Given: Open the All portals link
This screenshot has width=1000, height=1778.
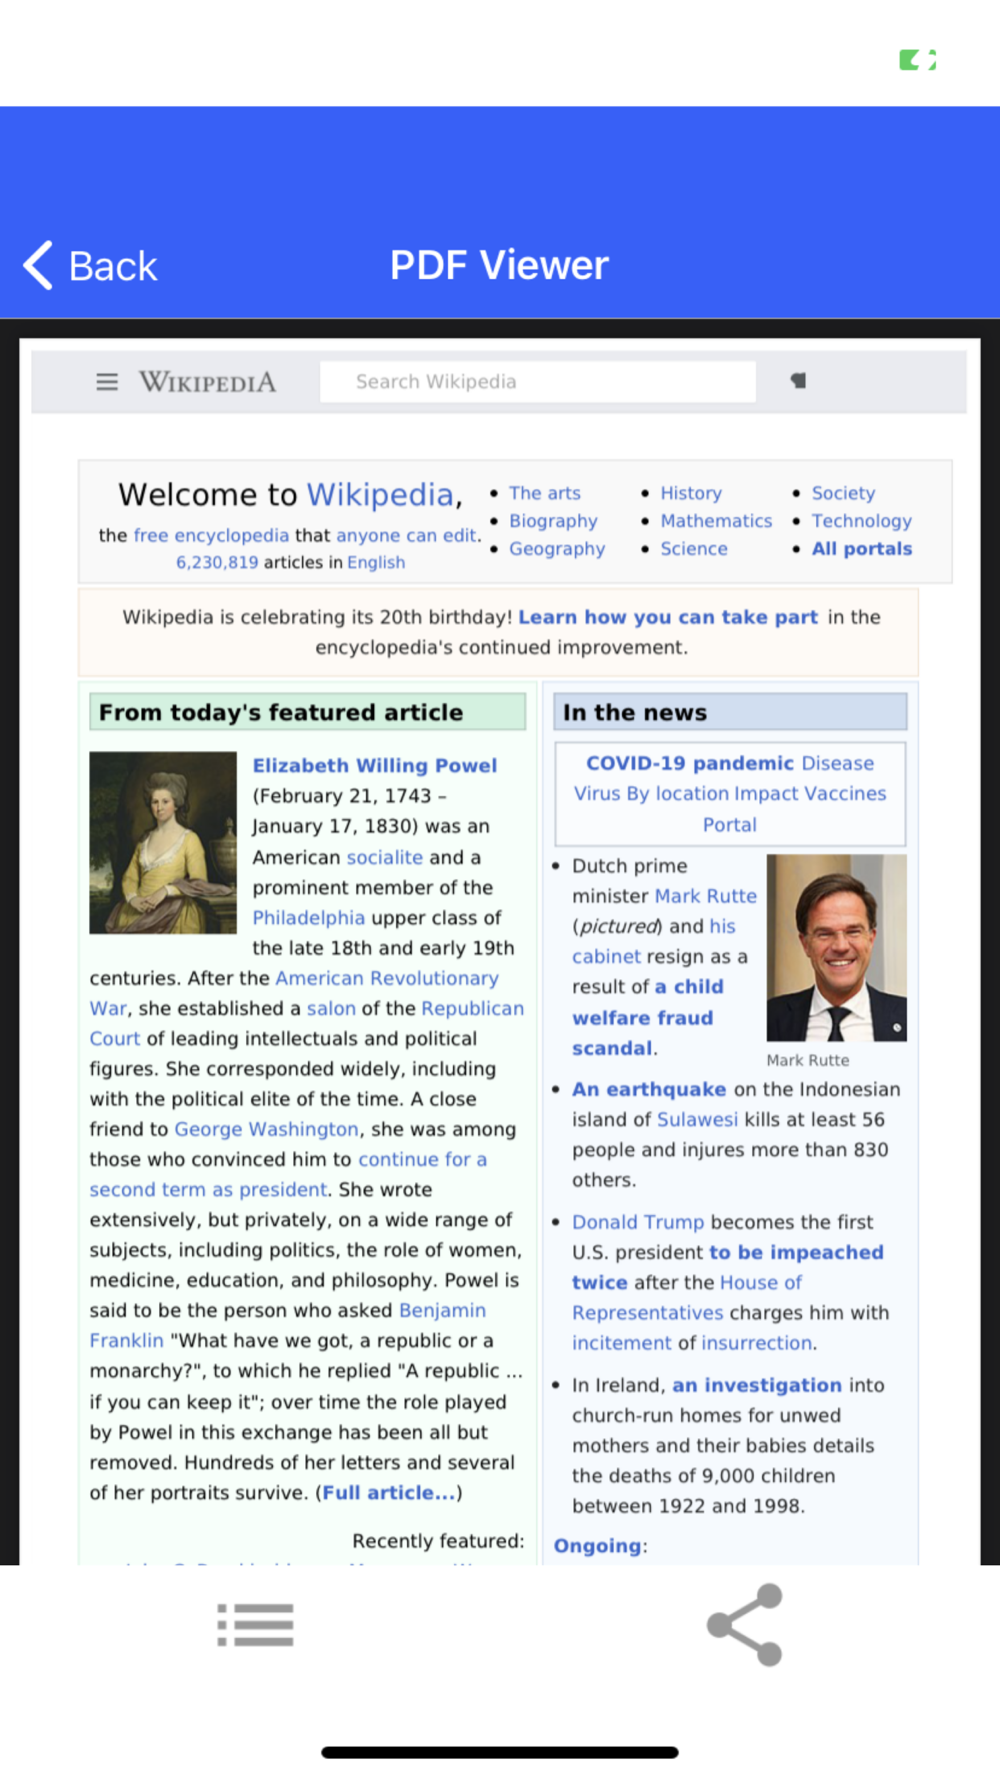Looking at the screenshot, I should tap(862, 549).
